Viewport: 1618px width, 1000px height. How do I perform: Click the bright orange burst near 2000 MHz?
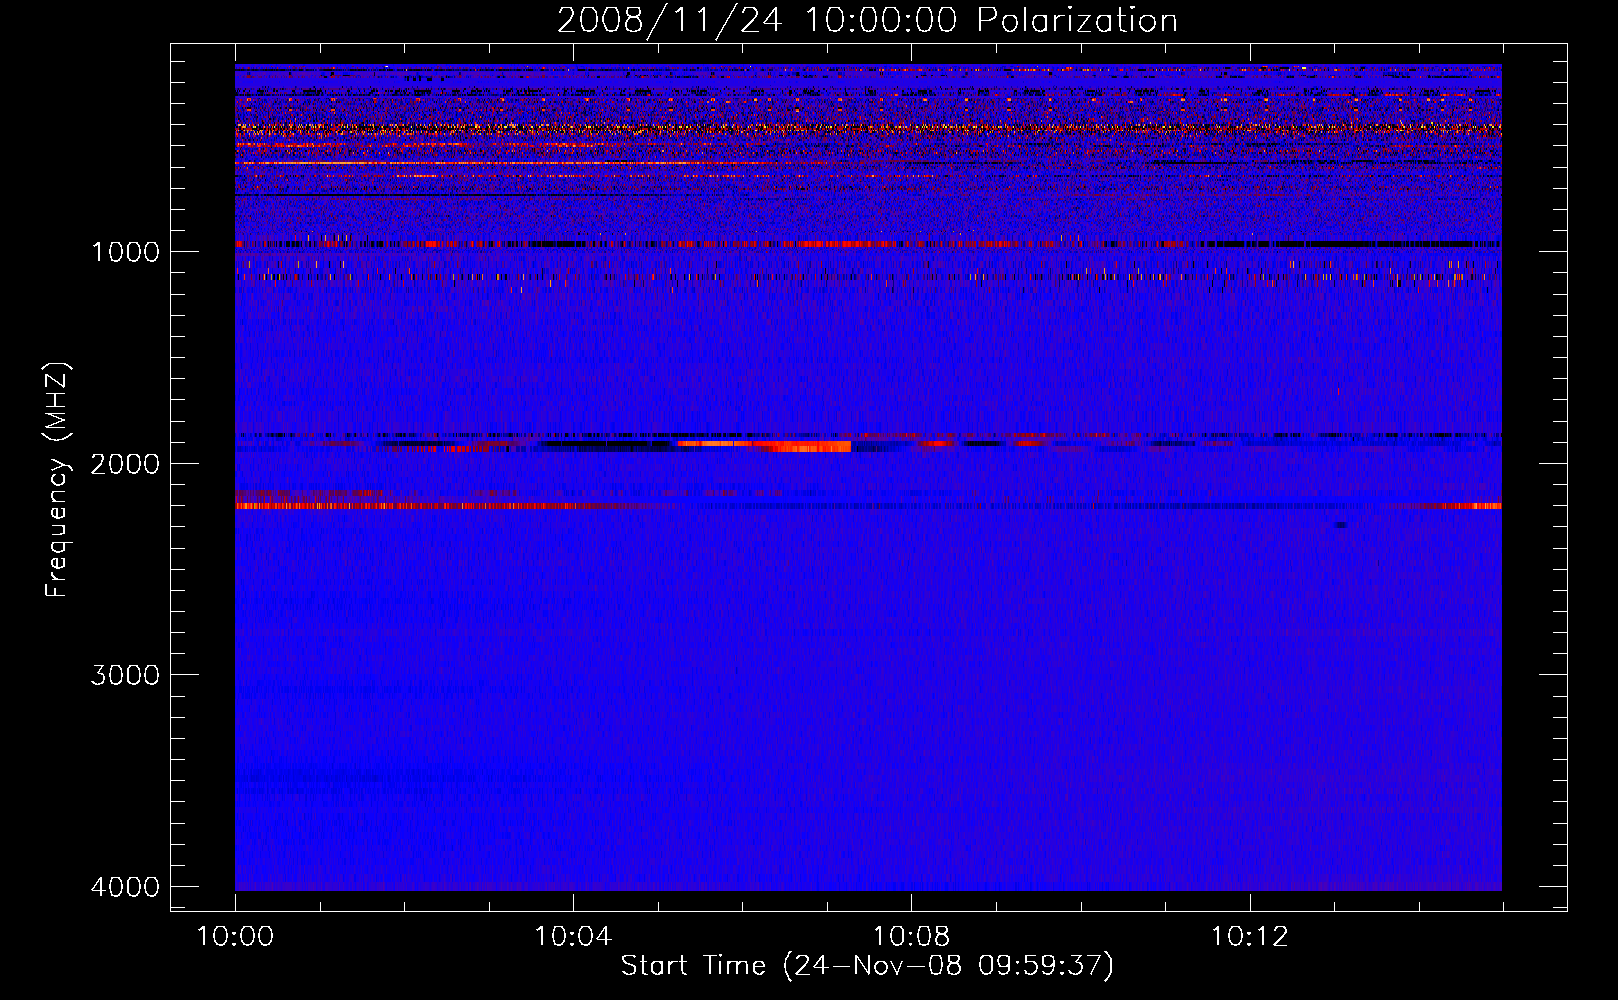click(765, 446)
